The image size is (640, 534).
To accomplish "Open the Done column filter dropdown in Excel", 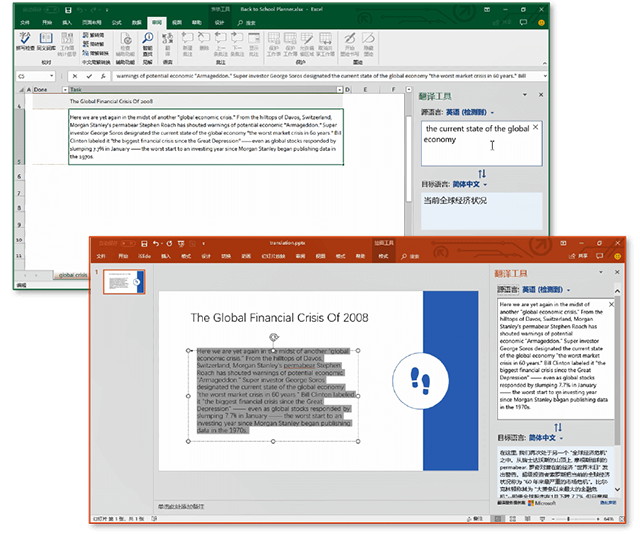I will coord(65,89).
